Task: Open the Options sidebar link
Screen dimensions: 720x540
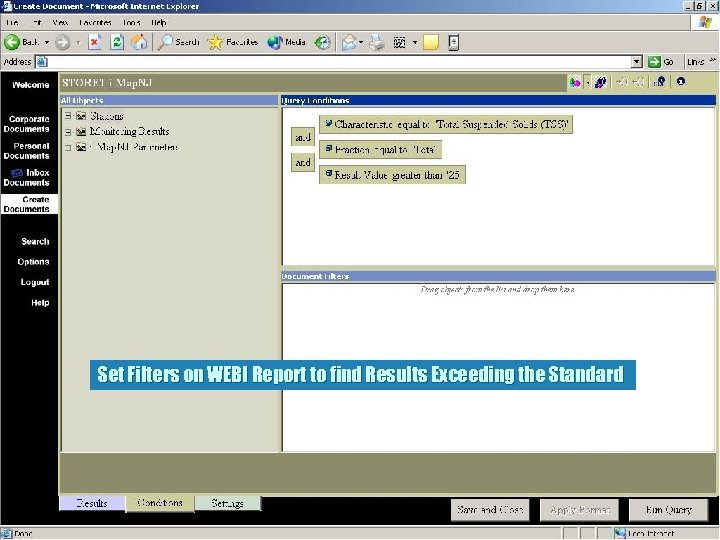Action: coord(33,262)
